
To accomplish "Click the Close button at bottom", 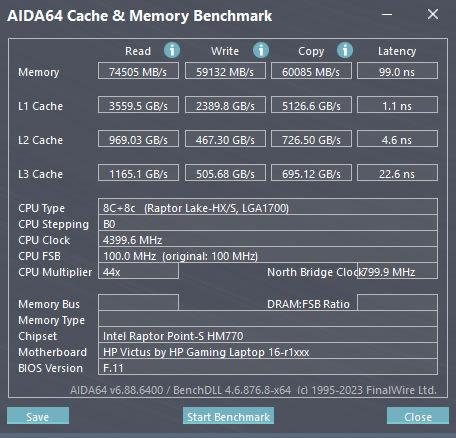I will click(x=418, y=416).
